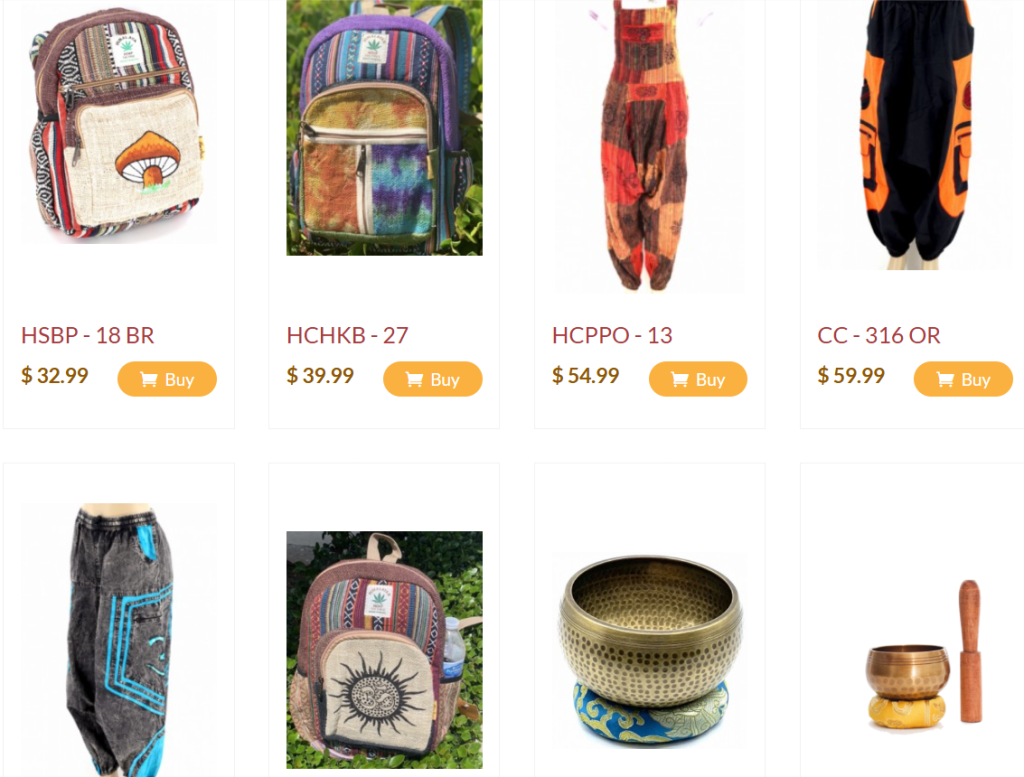1024x777 pixels.
Task: Open the HSBP - 18 BR product title
Action: [88, 336]
